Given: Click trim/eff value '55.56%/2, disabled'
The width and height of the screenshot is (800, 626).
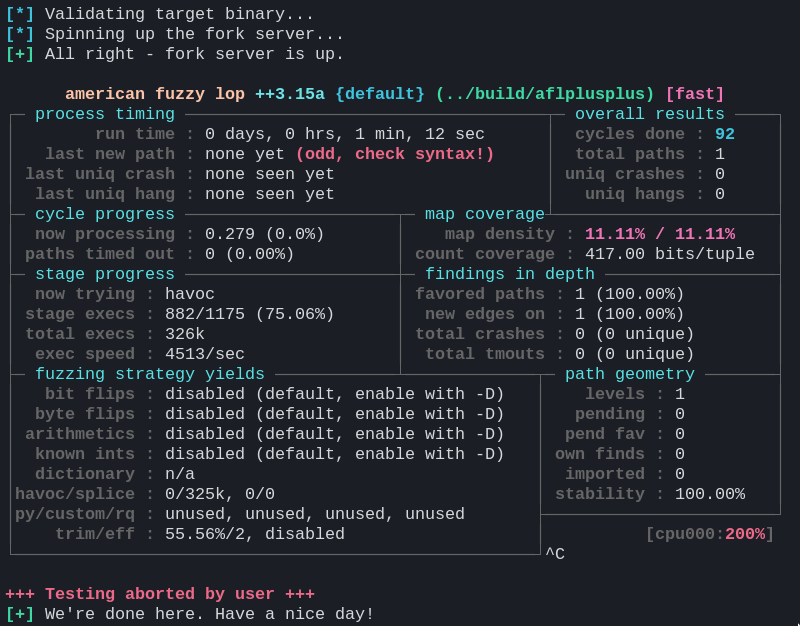Looking at the screenshot, I should tap(255, 534).
